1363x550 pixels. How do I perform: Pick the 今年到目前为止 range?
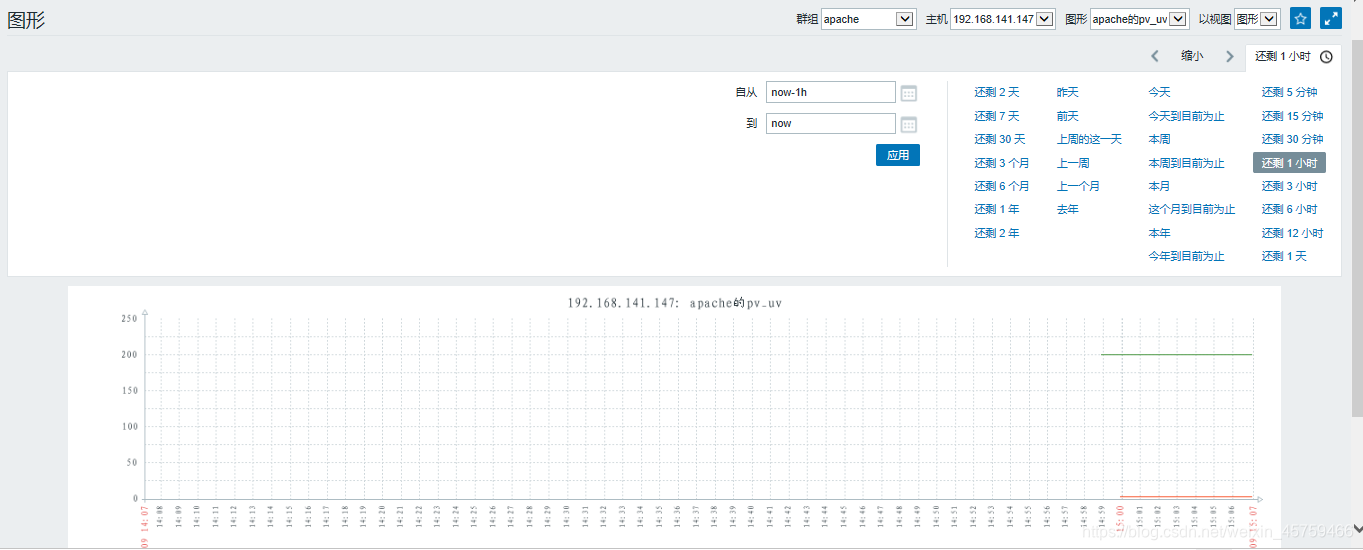[1186, 256]
